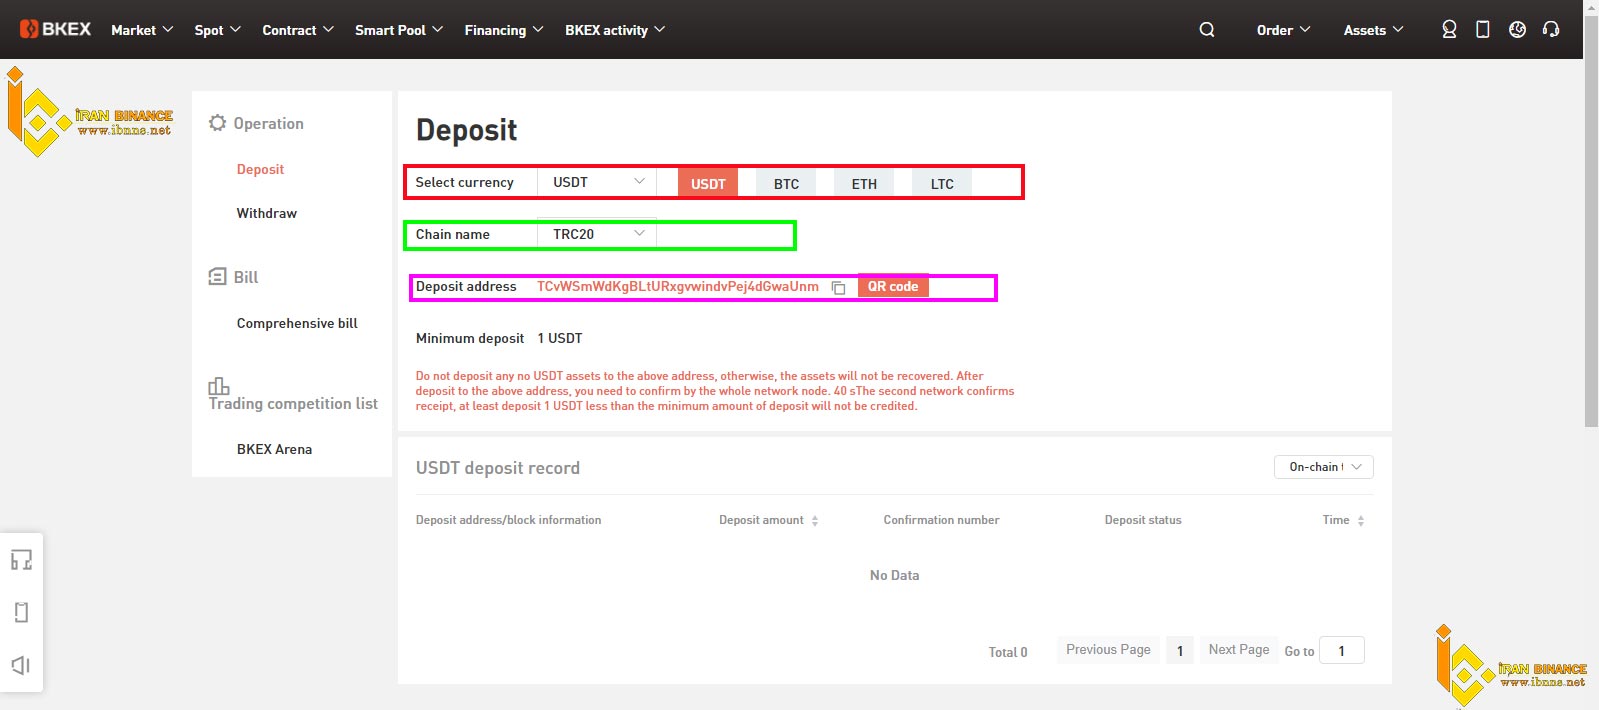This screenshot has width=1599, height=710.
Task: Click the Operation section heading
Action: point(256,123)
